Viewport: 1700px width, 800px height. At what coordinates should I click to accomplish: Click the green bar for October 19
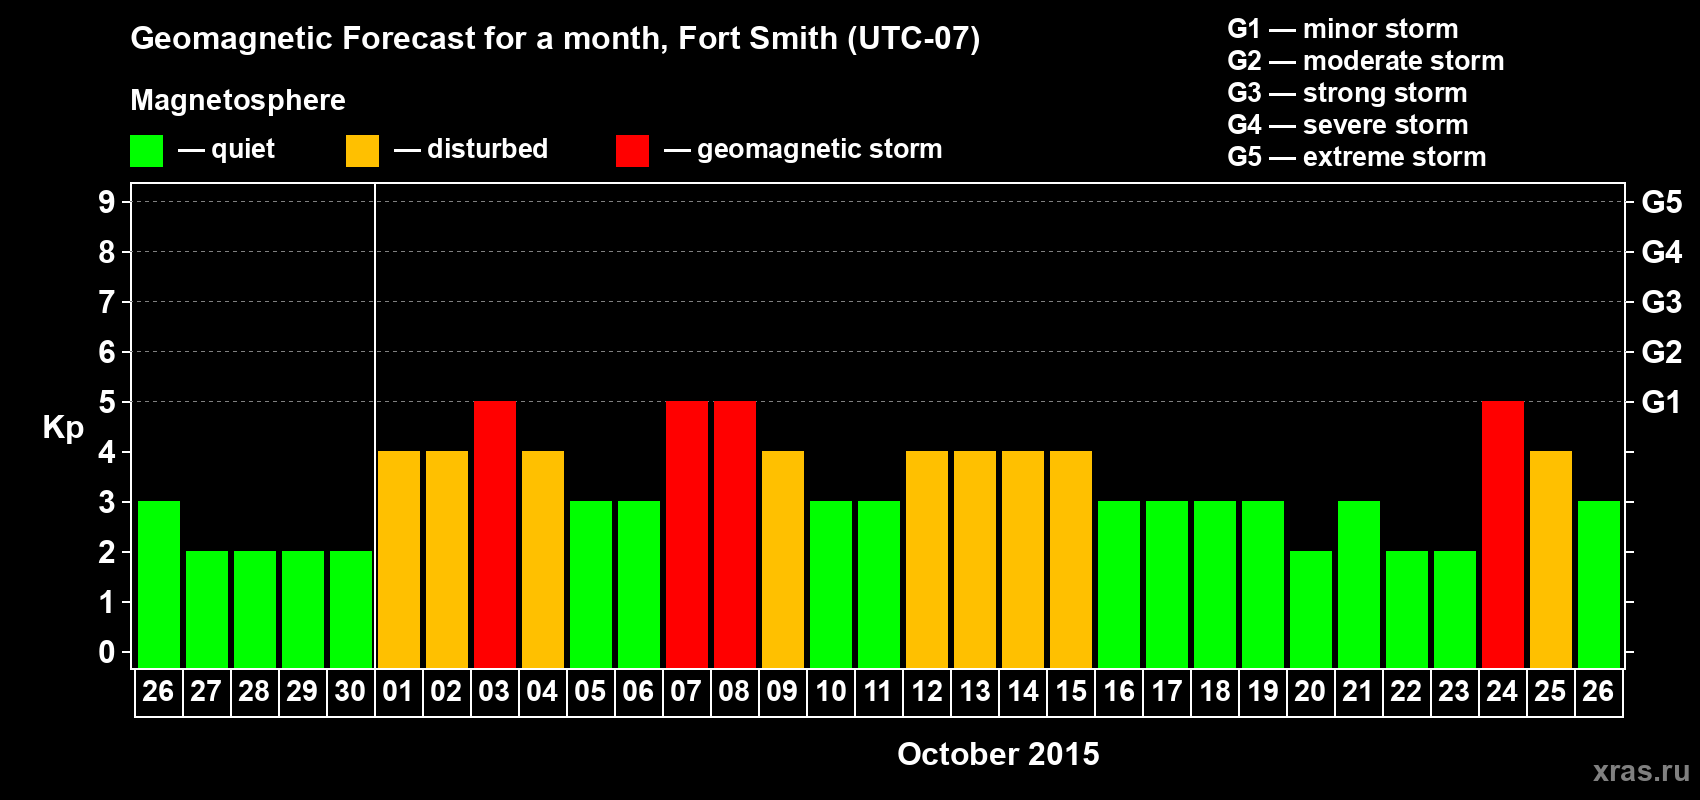1263,584
